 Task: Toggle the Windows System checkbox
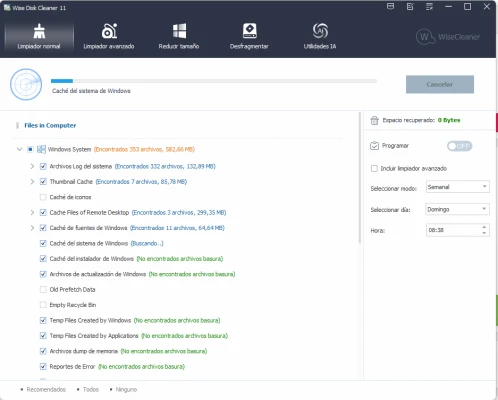click(x=30, y=149)
